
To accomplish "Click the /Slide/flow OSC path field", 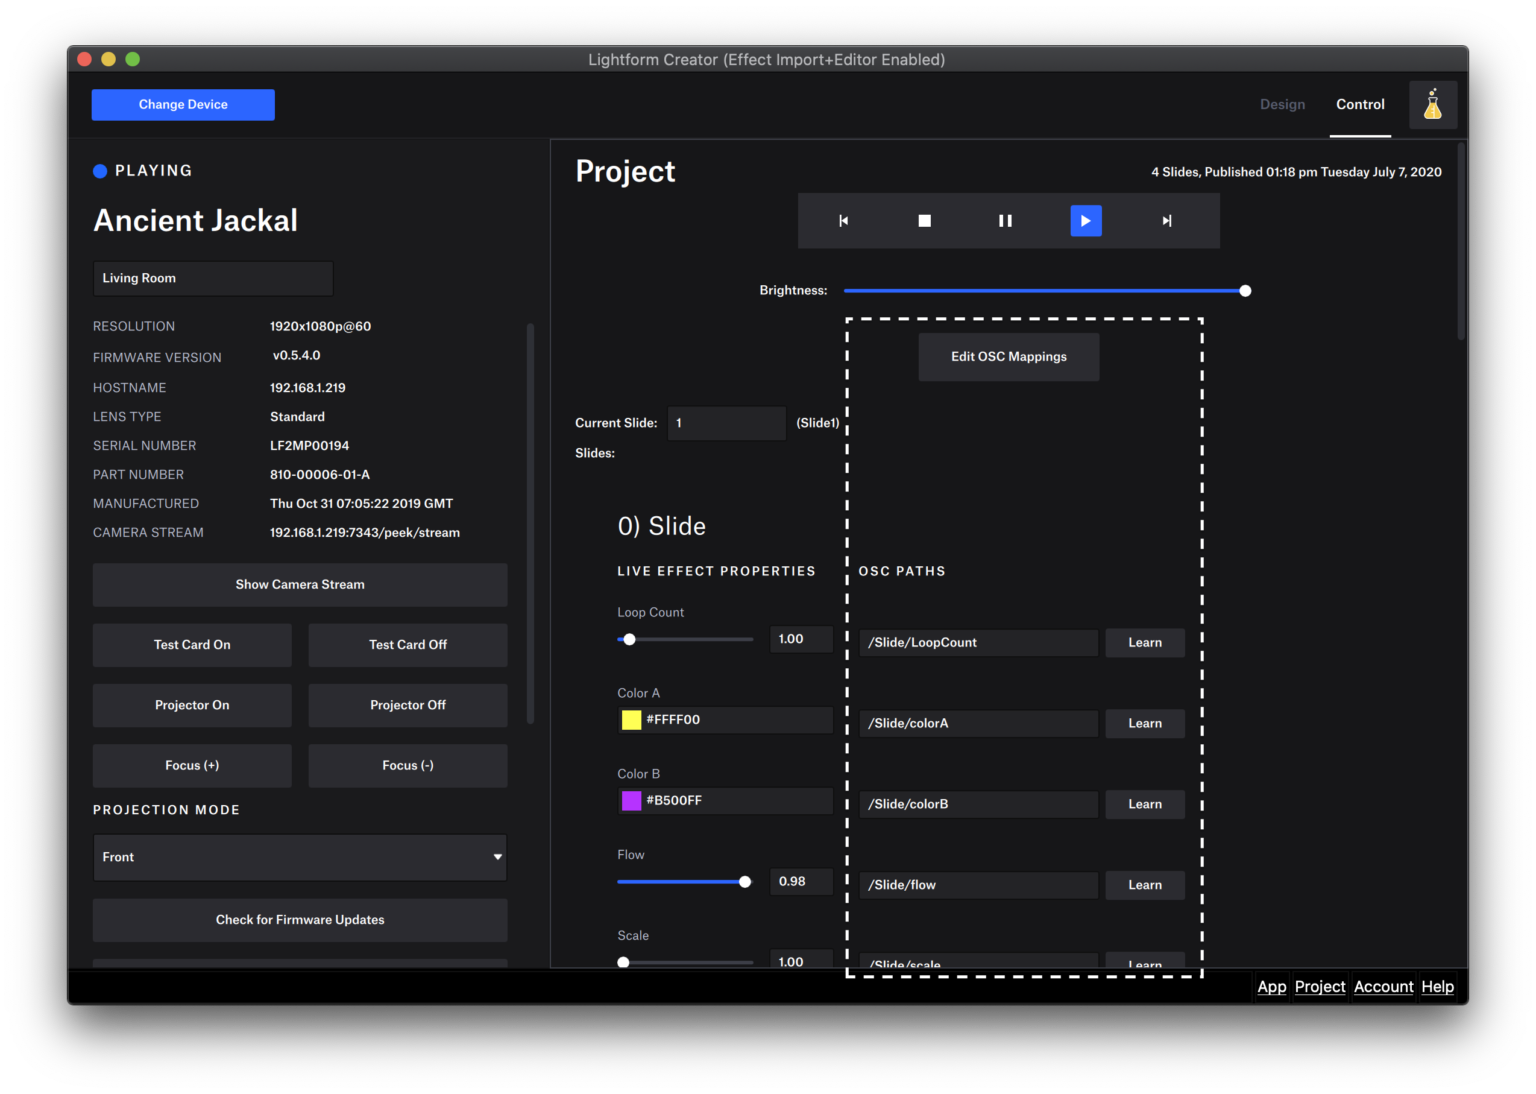I will click(x=979, y=885).
